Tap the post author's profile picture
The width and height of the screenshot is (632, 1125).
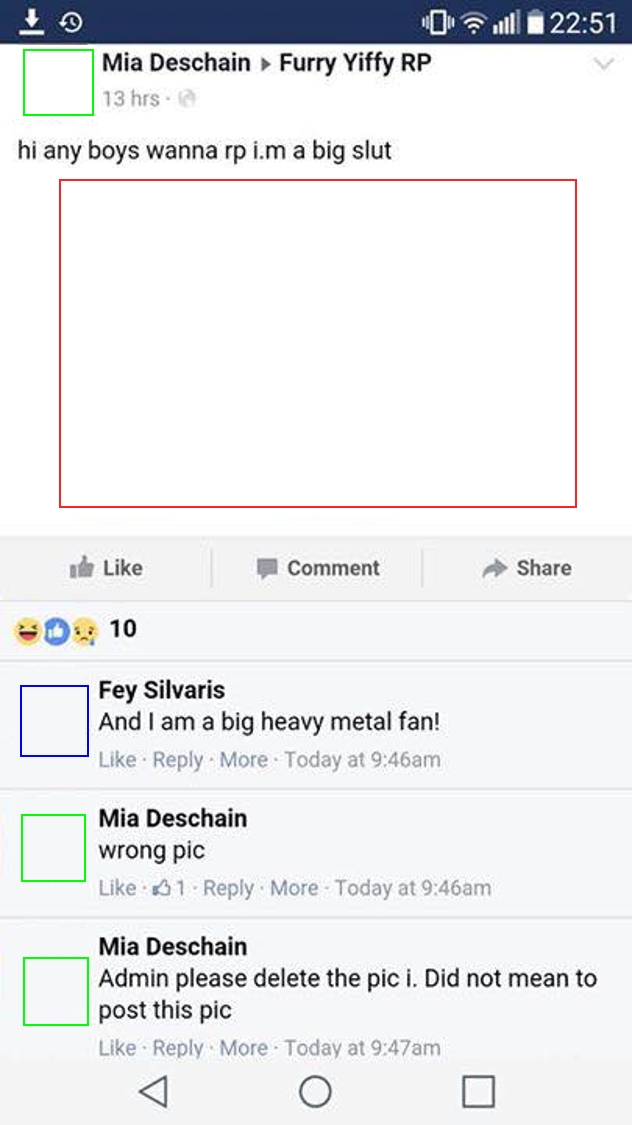point(58,83)
